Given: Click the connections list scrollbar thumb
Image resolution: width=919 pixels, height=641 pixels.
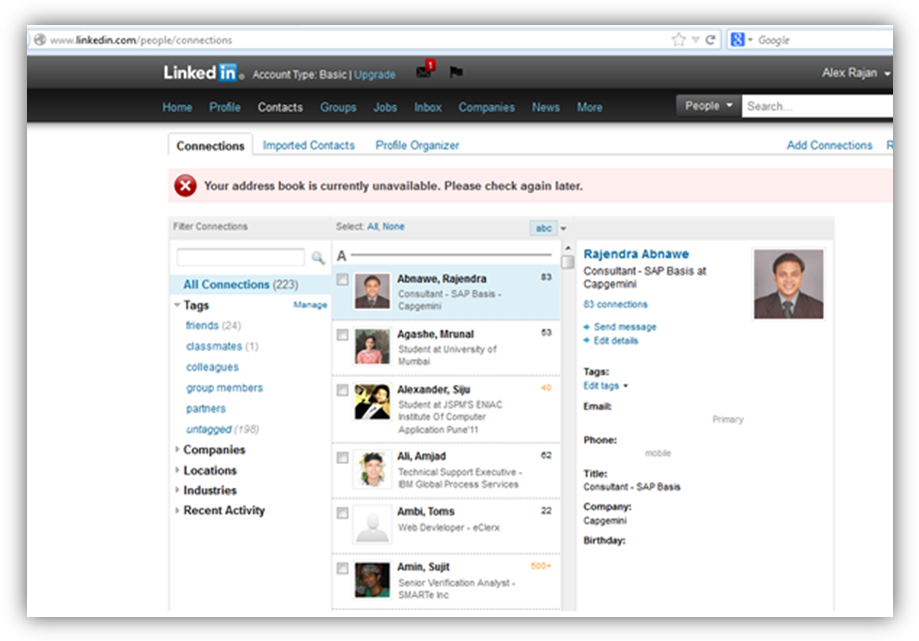Looking at the screenshot, I should pyautogui.click(x=567, y=262).
